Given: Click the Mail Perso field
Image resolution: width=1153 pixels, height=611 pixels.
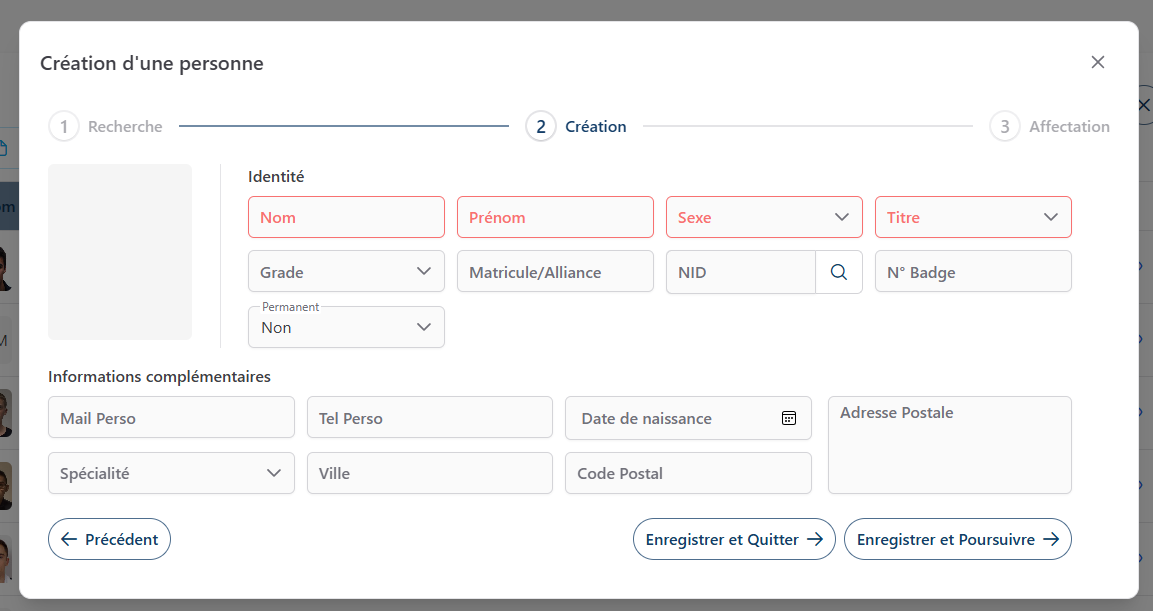Looking at the screenshot, I should (x=171, y=418).
